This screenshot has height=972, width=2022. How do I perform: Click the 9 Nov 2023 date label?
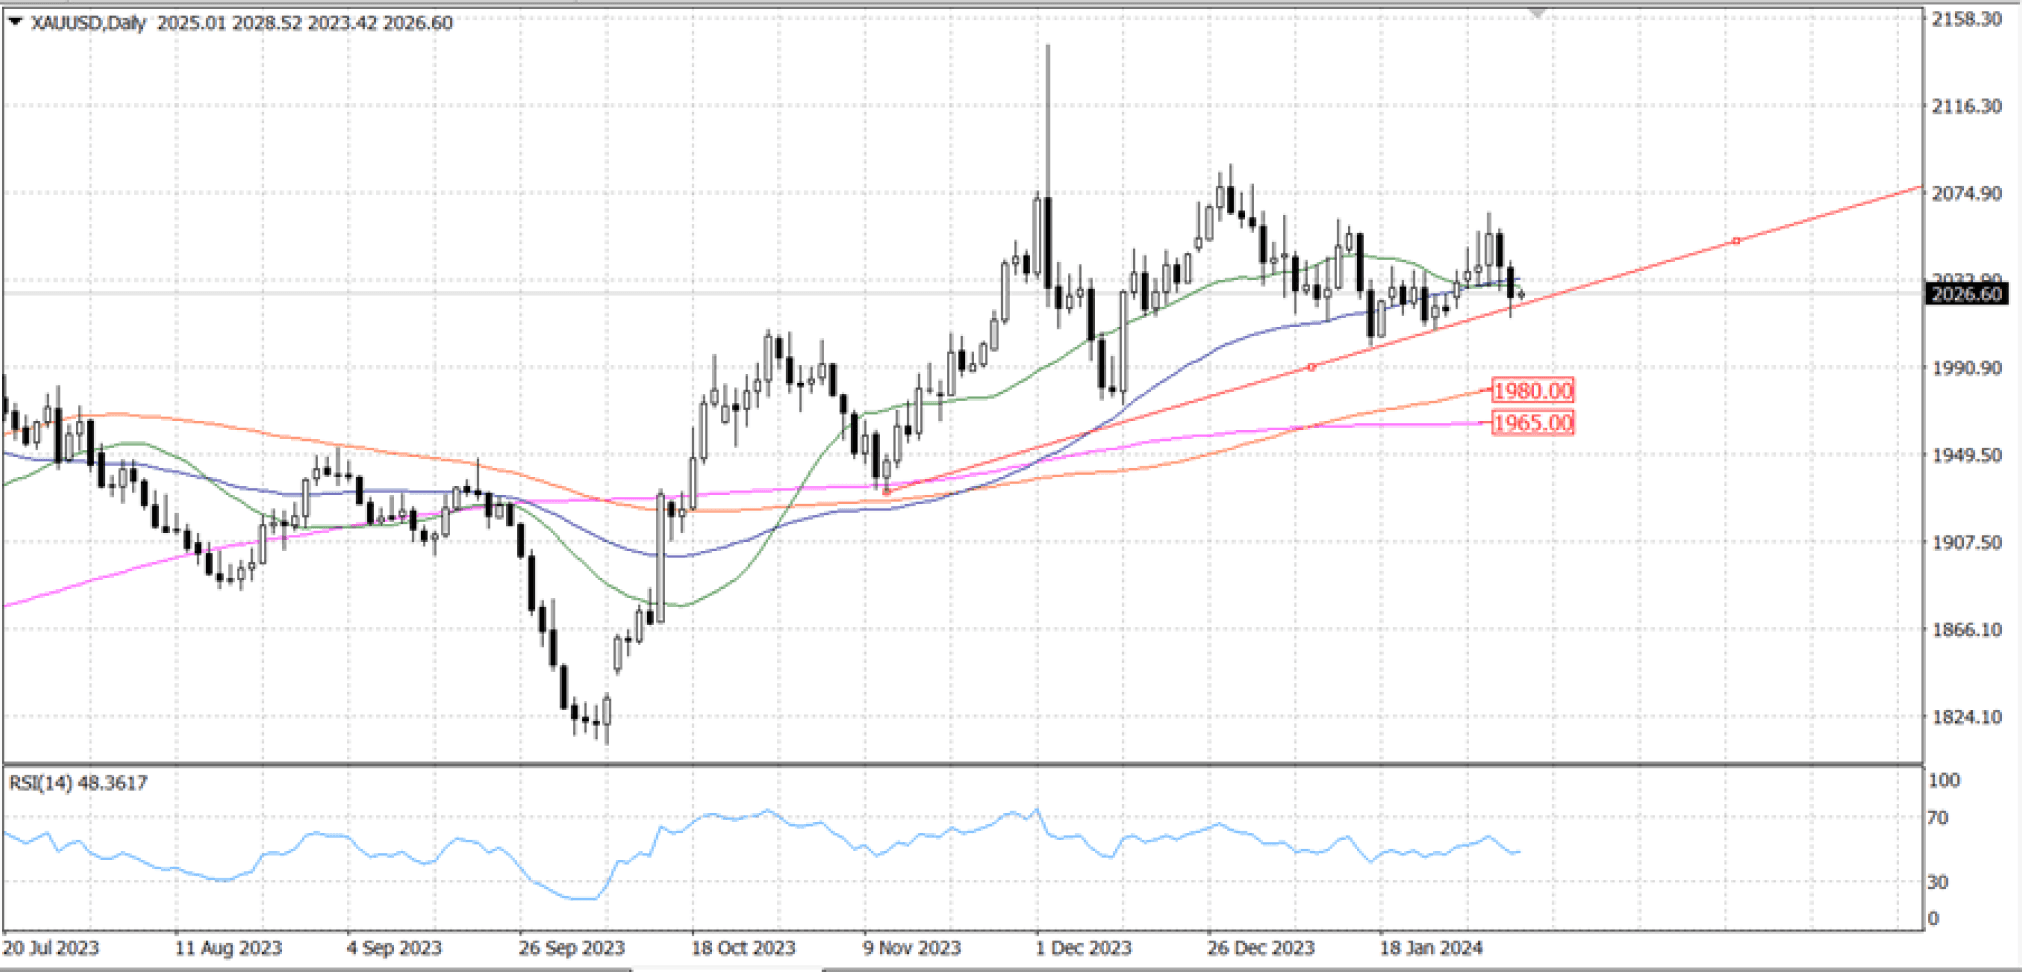click(x=912, y=948)
